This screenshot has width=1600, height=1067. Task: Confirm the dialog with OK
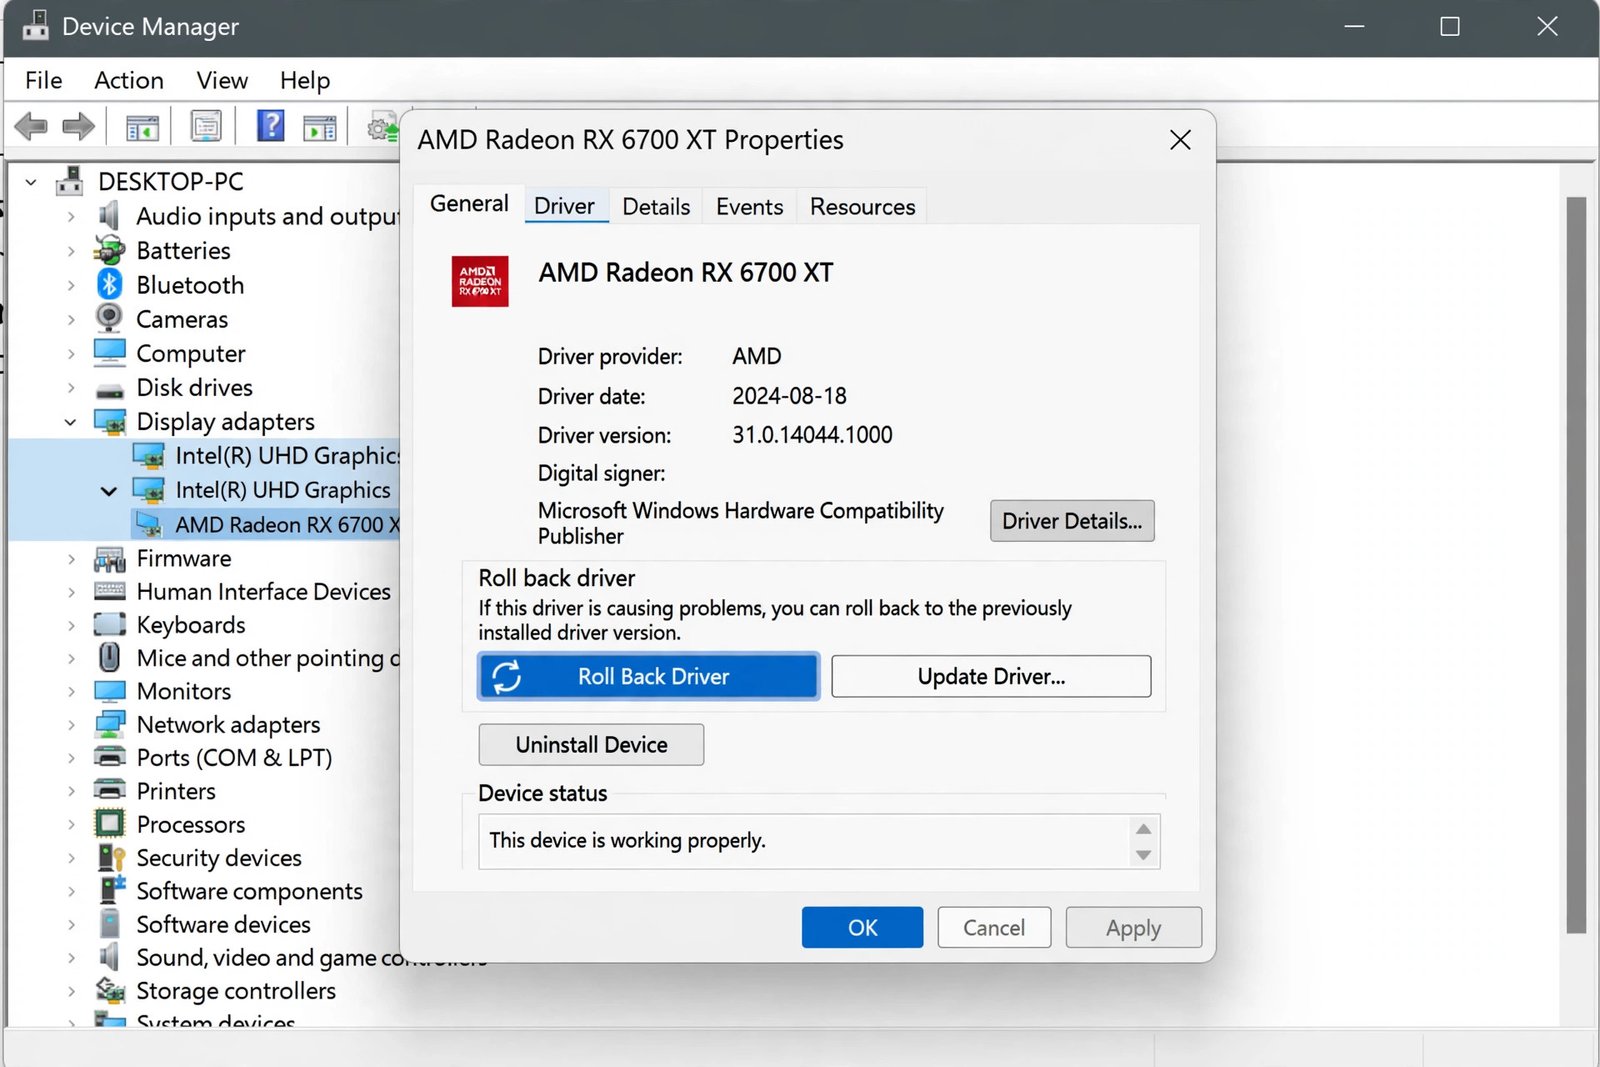862,927
